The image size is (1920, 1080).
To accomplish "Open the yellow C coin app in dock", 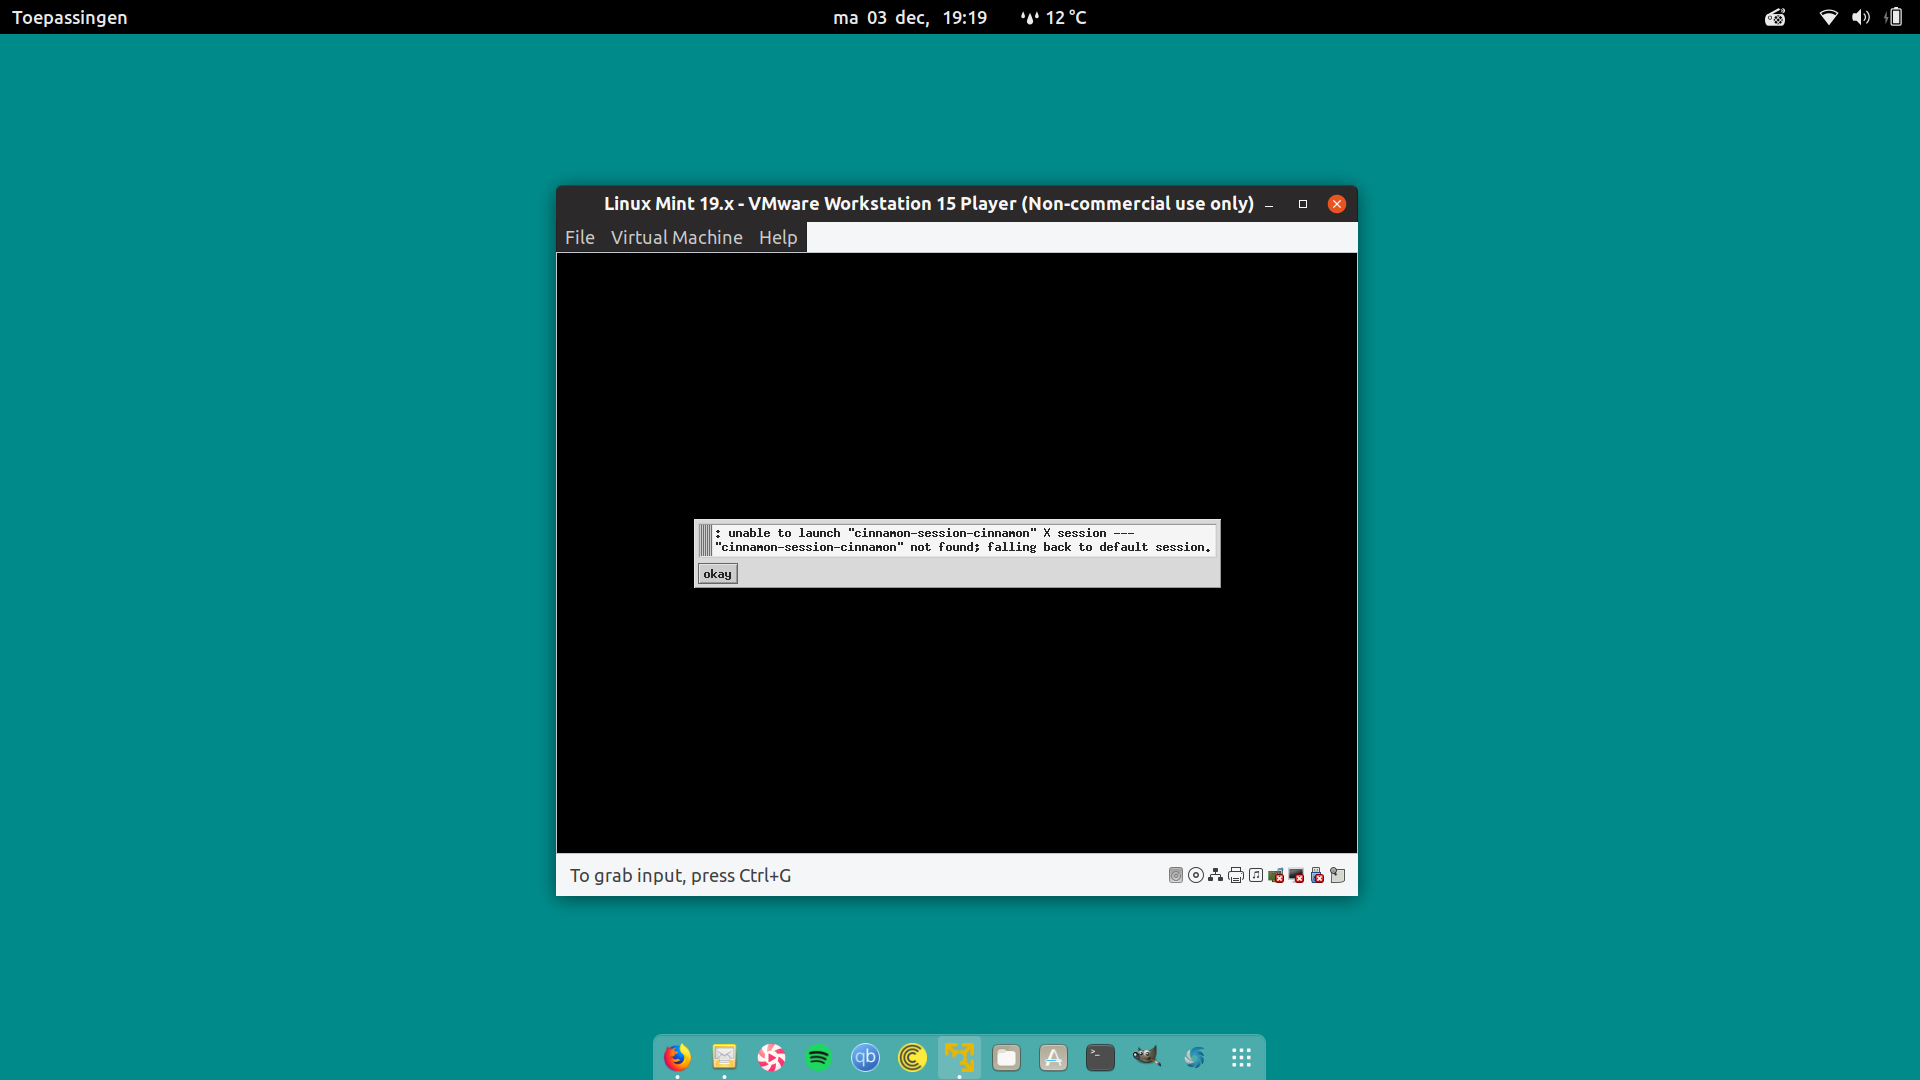I will point(912,1057).
